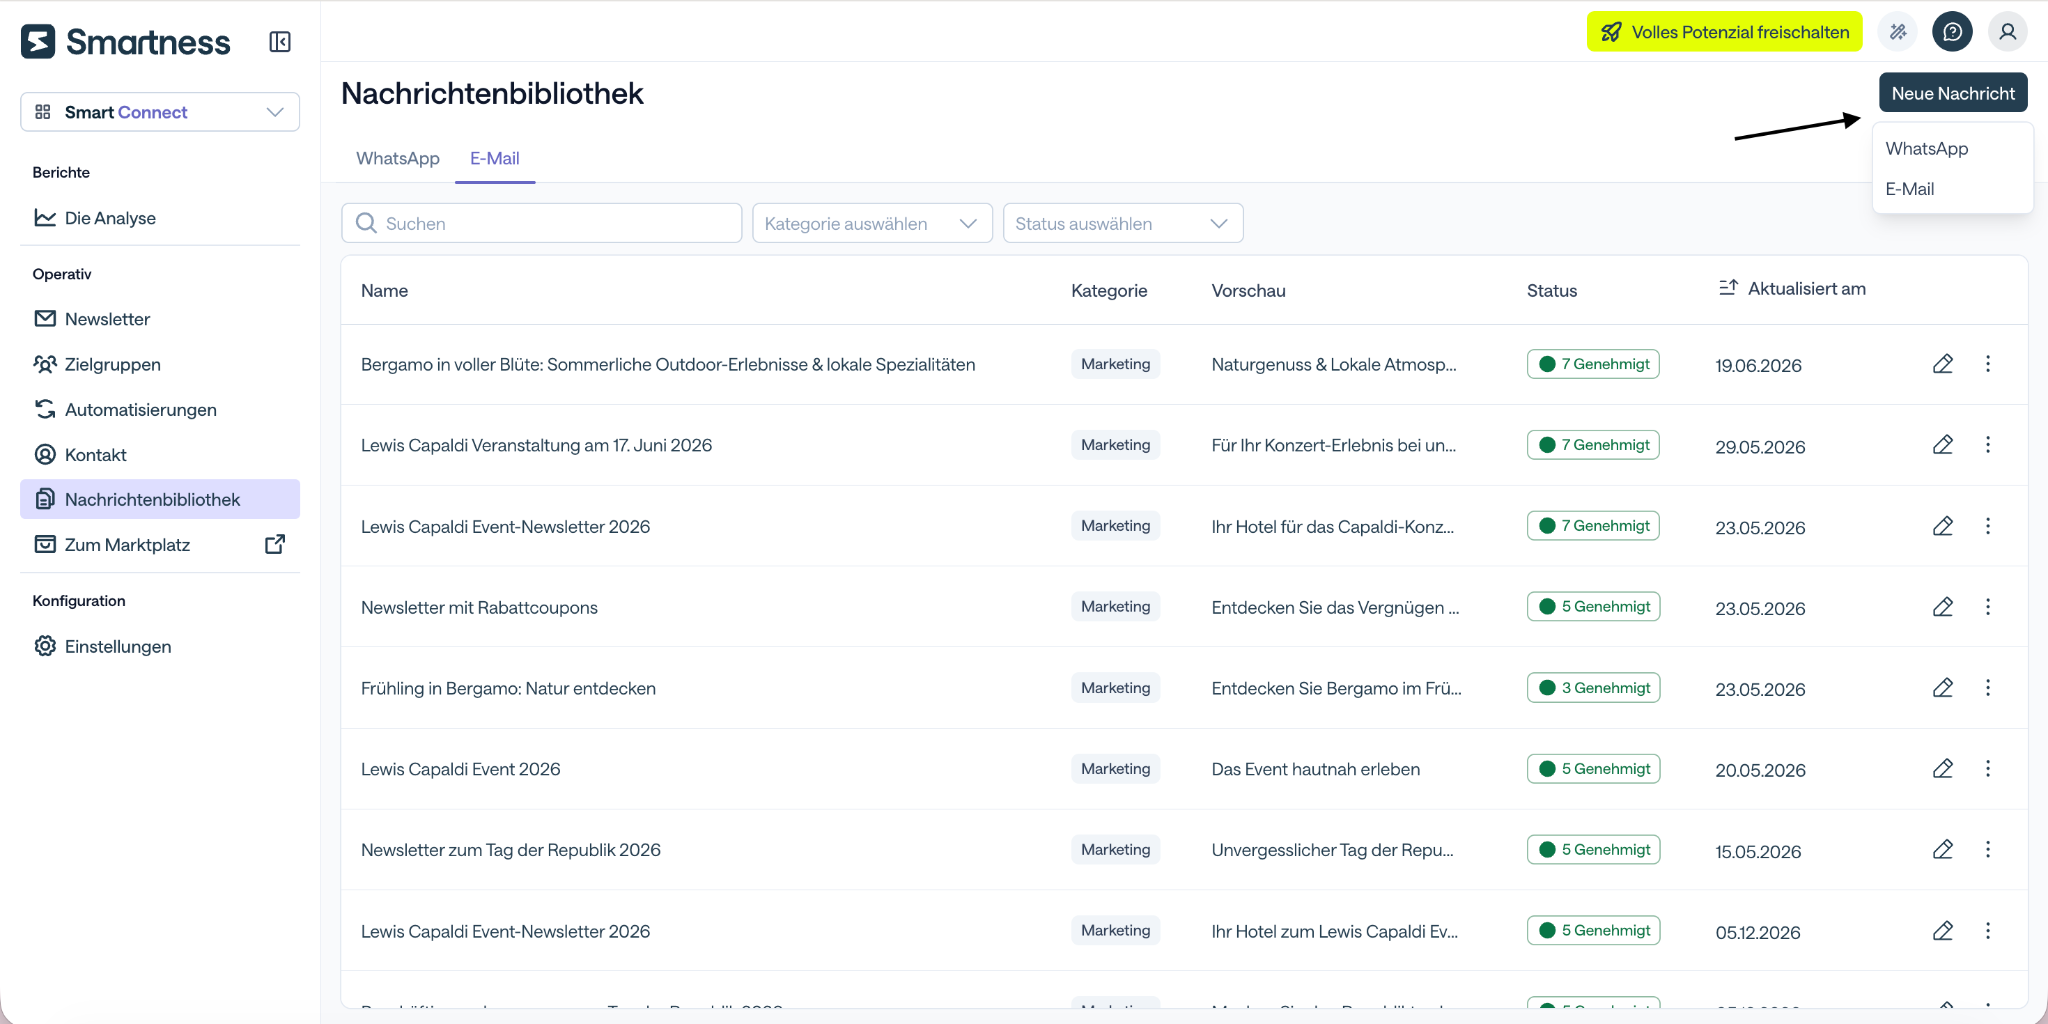This screenshot has width=2048, height=1024.
Task: Expand the Smart Connect product selector
Action: pos(160,112)
